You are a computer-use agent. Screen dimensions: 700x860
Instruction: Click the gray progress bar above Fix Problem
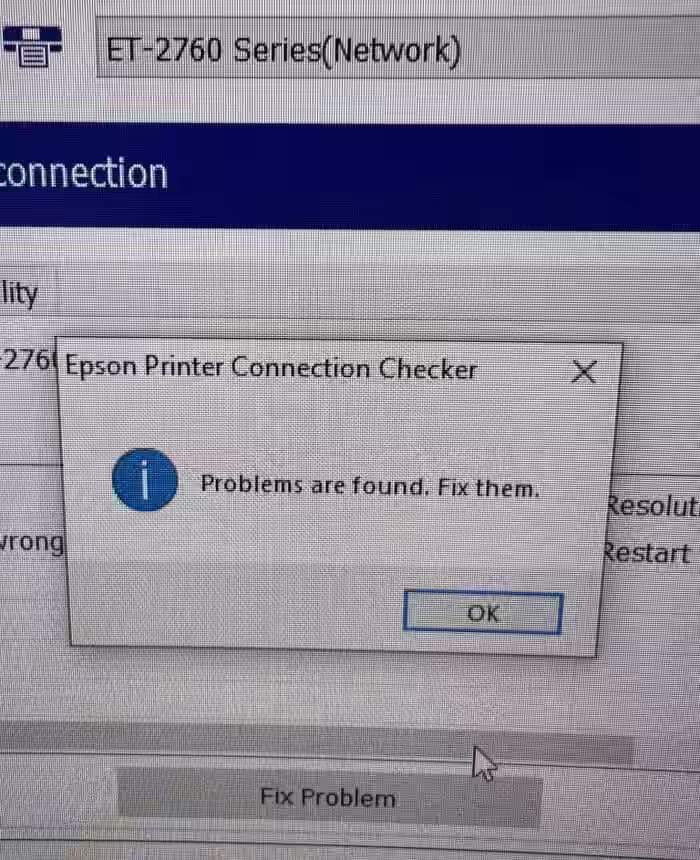317,742
